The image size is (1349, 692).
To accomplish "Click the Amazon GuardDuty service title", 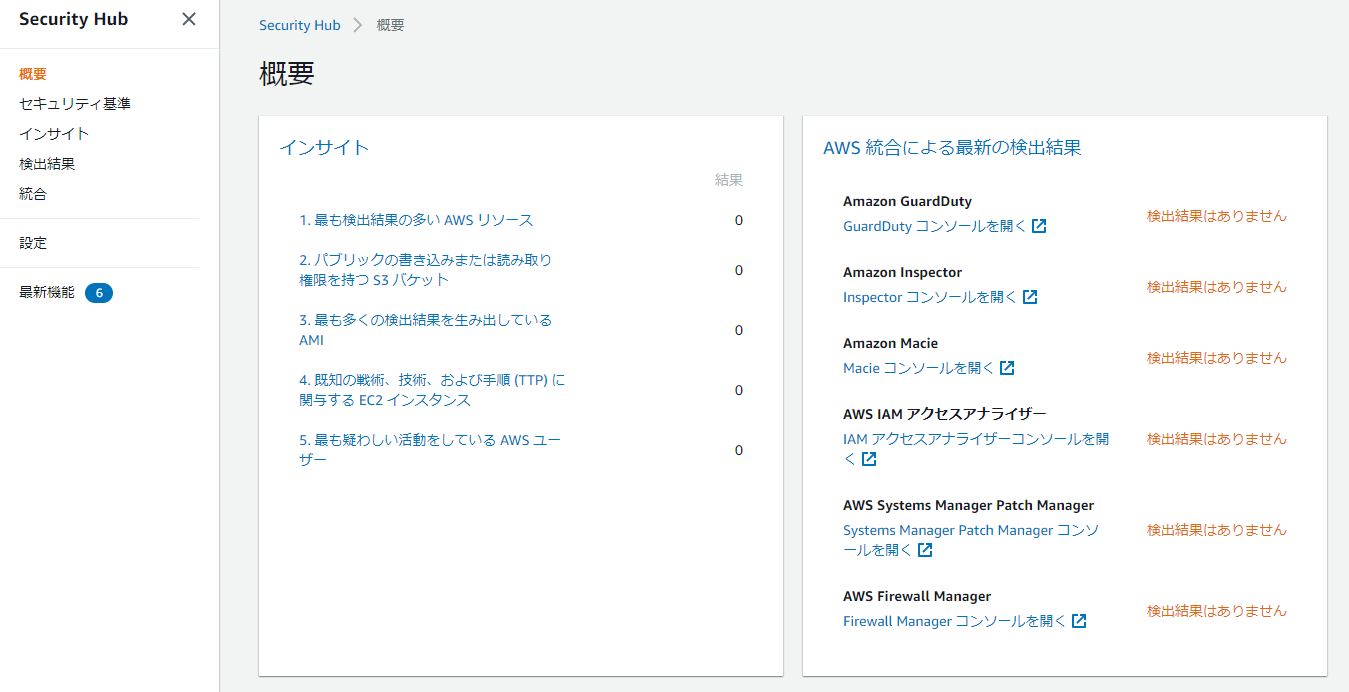I will 907,201.
